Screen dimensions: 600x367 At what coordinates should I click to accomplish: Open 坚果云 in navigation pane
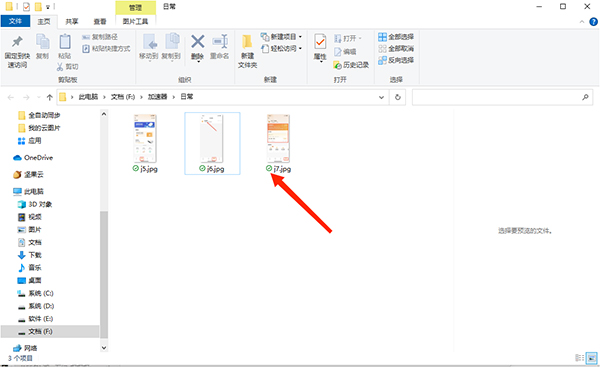[29, 175]
